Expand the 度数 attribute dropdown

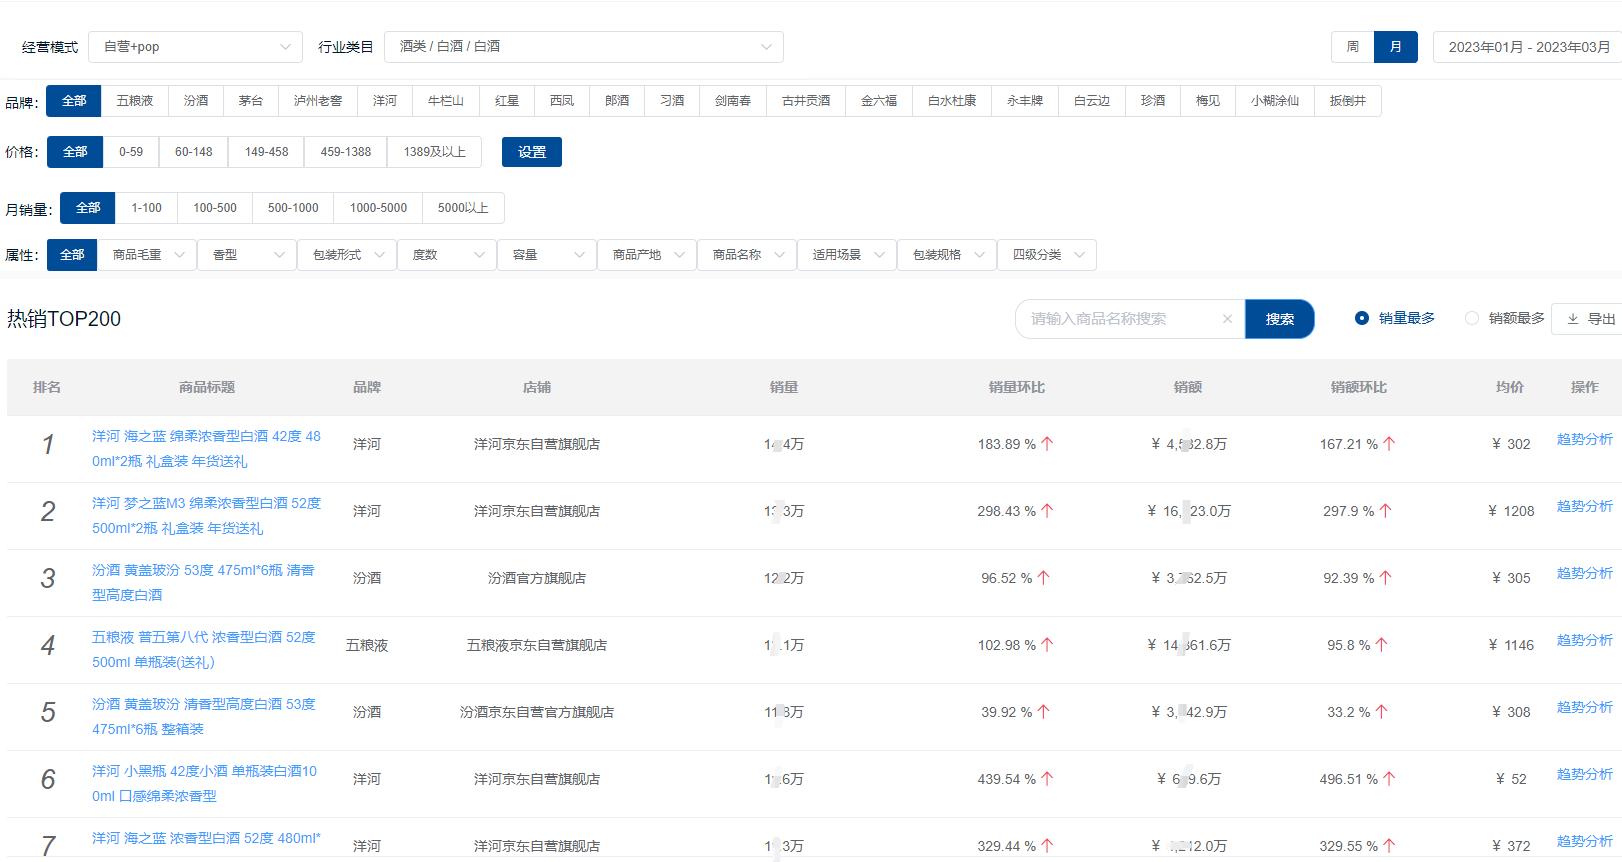(447, 255)
